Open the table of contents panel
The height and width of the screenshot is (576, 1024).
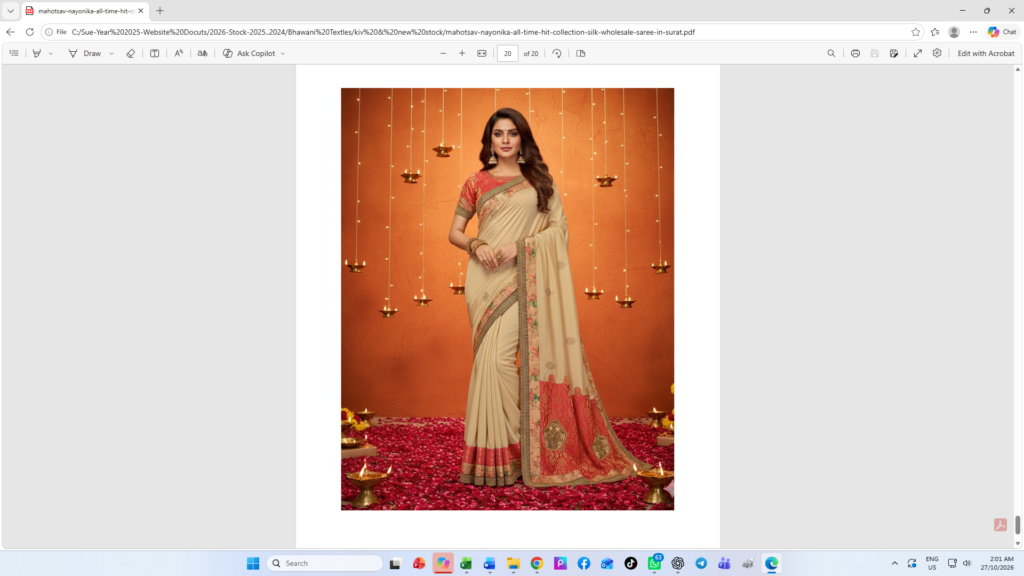14,54
